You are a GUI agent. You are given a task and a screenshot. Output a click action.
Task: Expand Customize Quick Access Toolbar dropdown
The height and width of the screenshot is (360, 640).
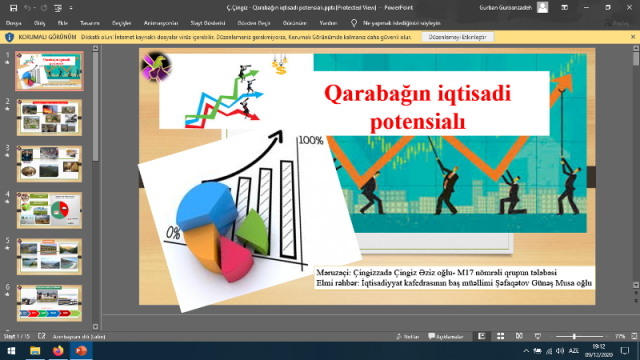coord(71,8)
